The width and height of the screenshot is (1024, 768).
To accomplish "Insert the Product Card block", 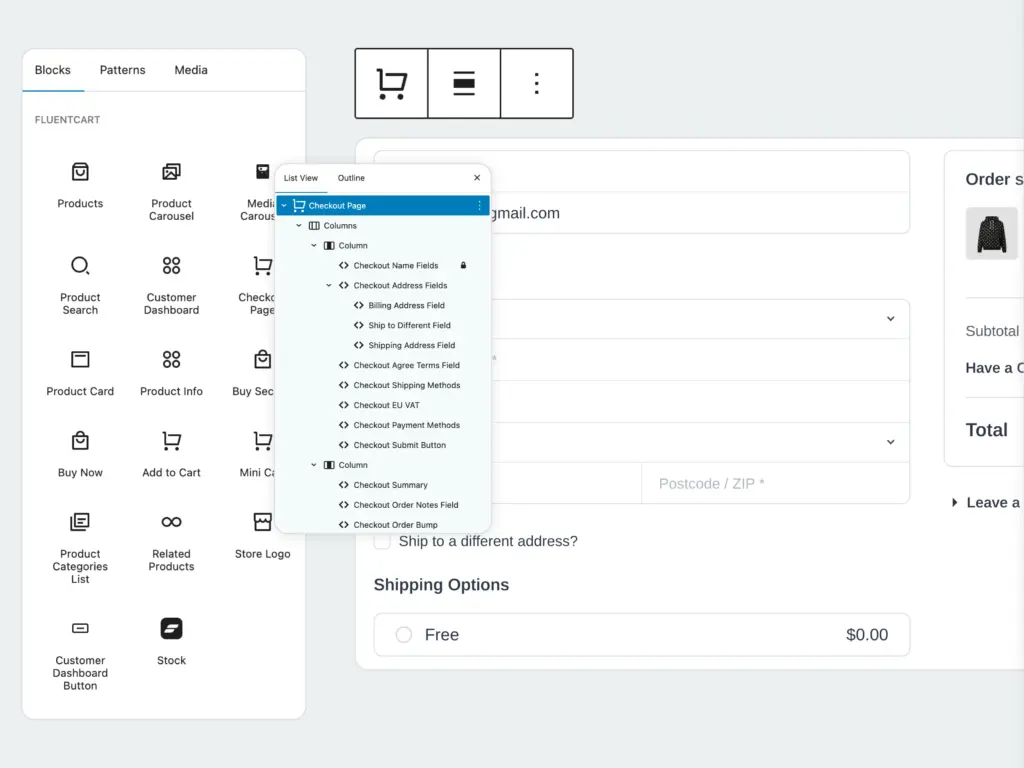I will point(80,373).
